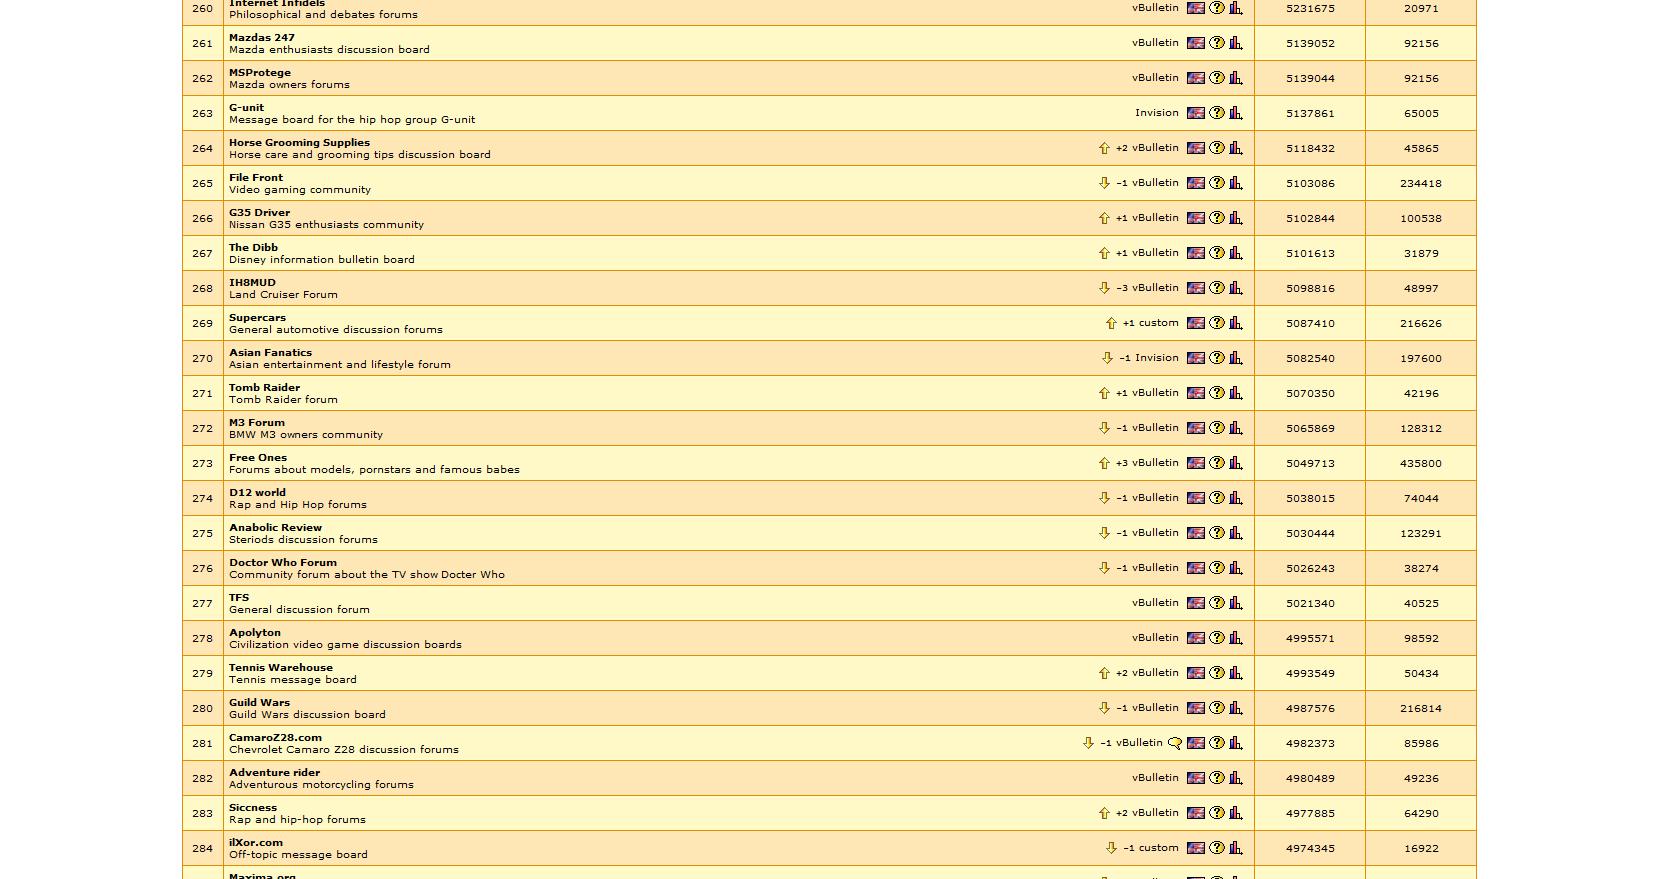
Task: Open the G35 Driver forum link
Action: pos(259,212)
